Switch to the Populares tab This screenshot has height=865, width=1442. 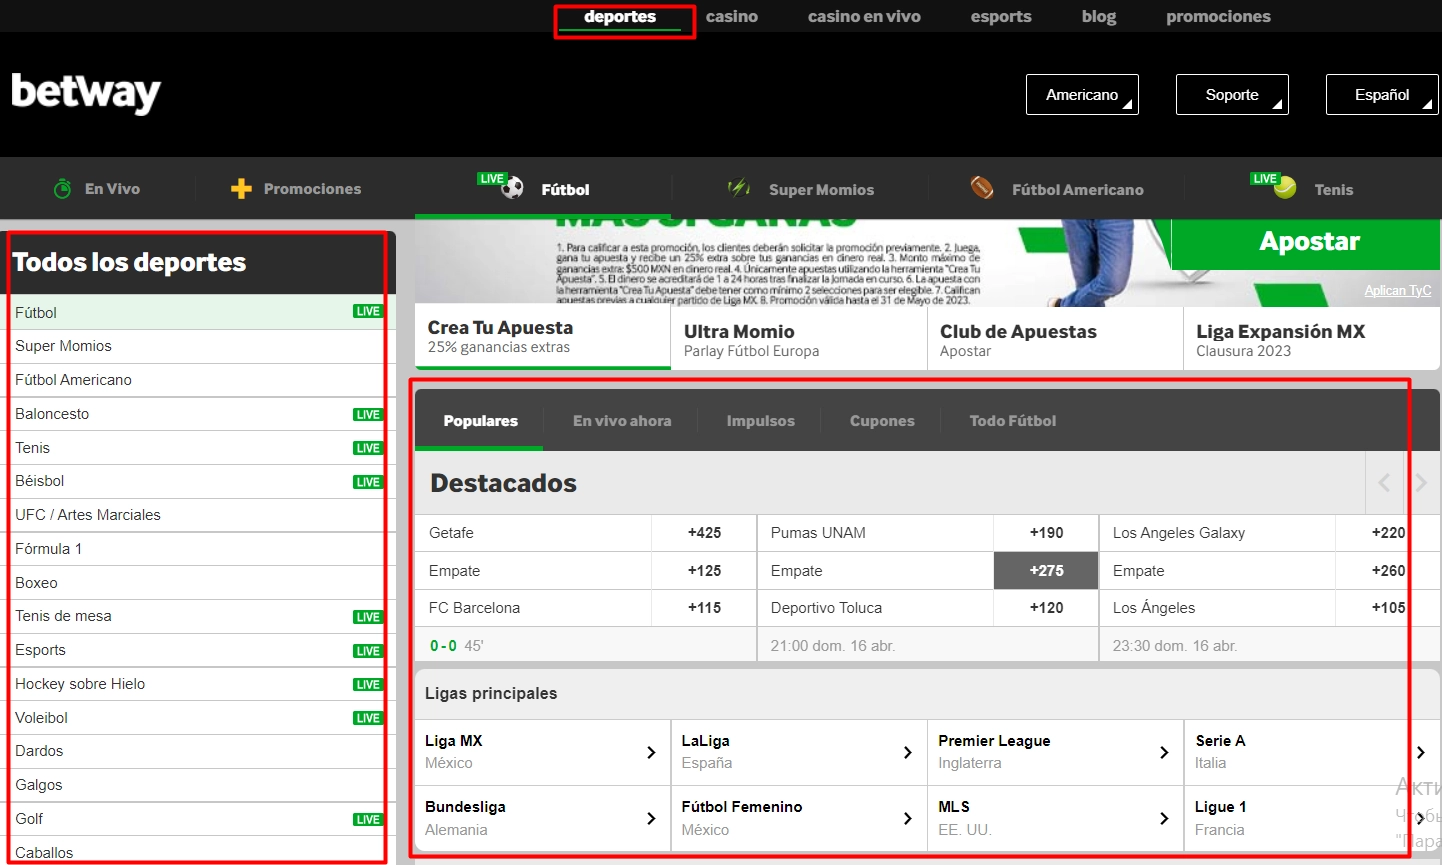coord(481,421)
